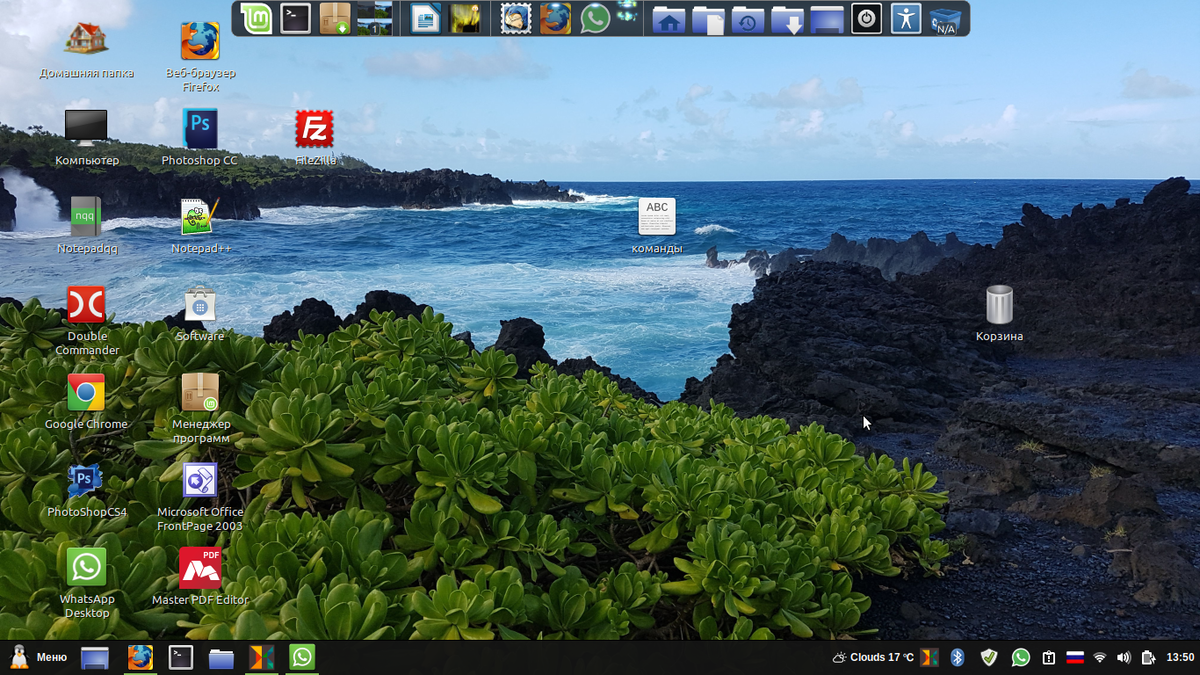Image resolution: width=1200 pixels, height=675 pixels.
Task: Open the file manager folder in bottom panel
Action: (x=221, y=658)
